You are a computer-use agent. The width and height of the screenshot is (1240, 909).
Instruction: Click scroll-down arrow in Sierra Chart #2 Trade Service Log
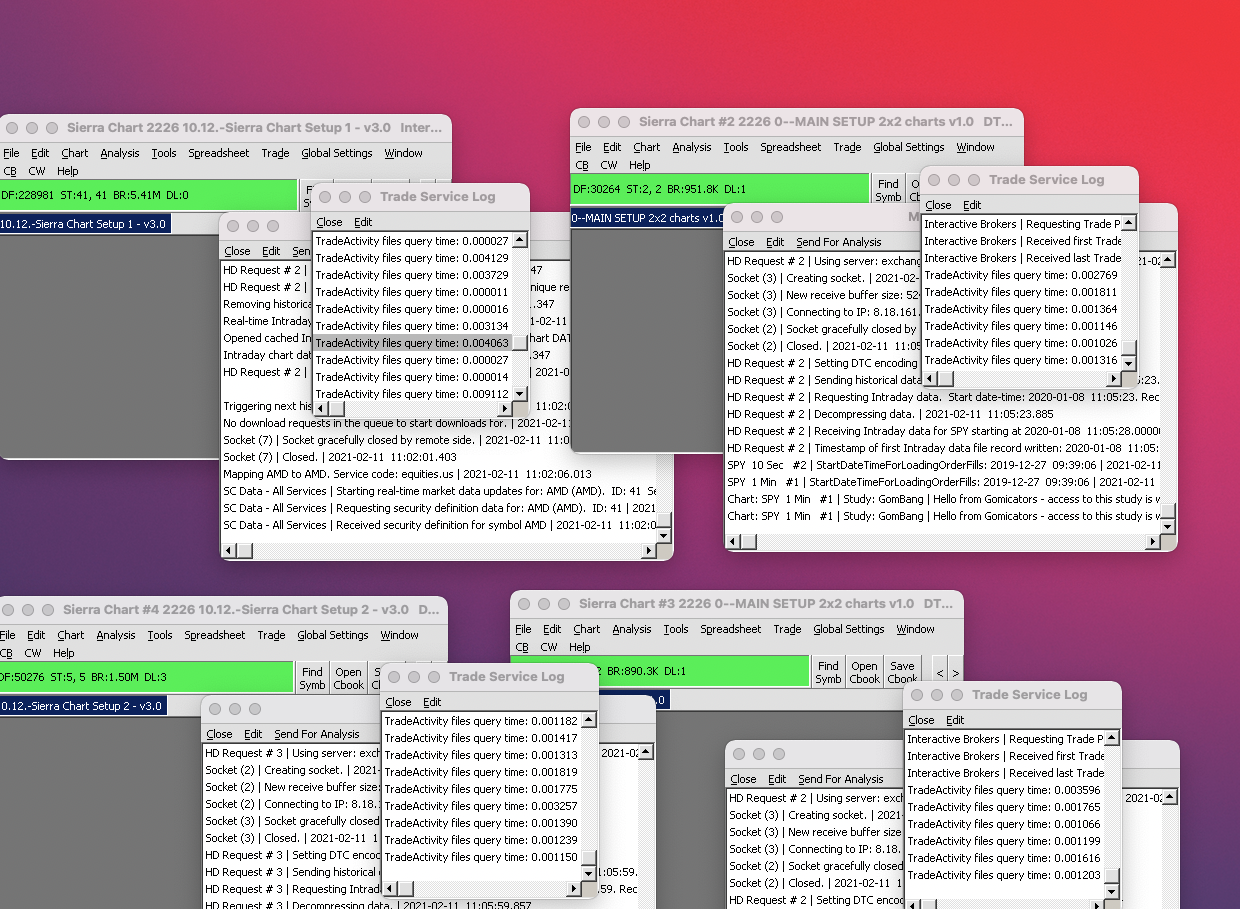[1129, 363]
